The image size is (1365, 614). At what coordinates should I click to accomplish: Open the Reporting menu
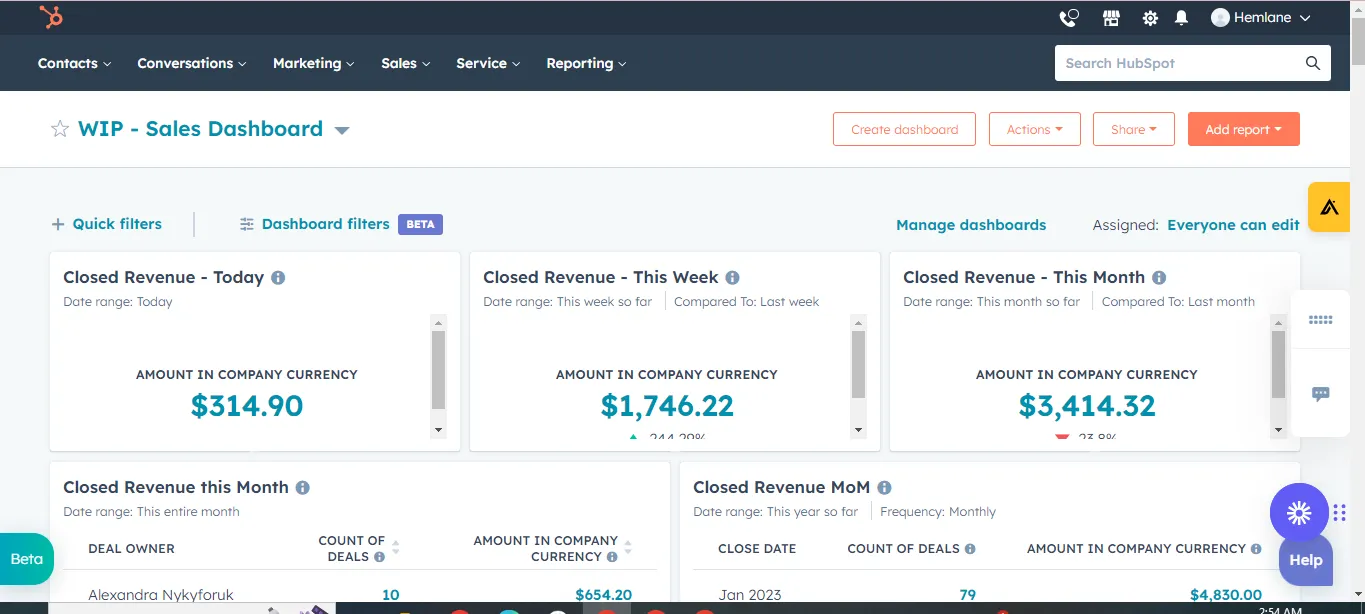tap(585, 63)
